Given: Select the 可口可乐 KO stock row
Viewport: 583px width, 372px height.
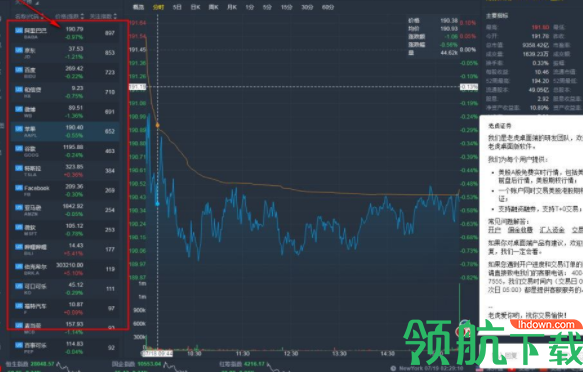Looking at the screenshot, I should coord(65,289).
